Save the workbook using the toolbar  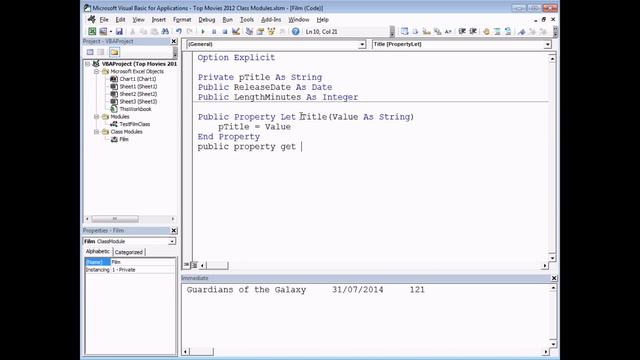pos(119,31)
